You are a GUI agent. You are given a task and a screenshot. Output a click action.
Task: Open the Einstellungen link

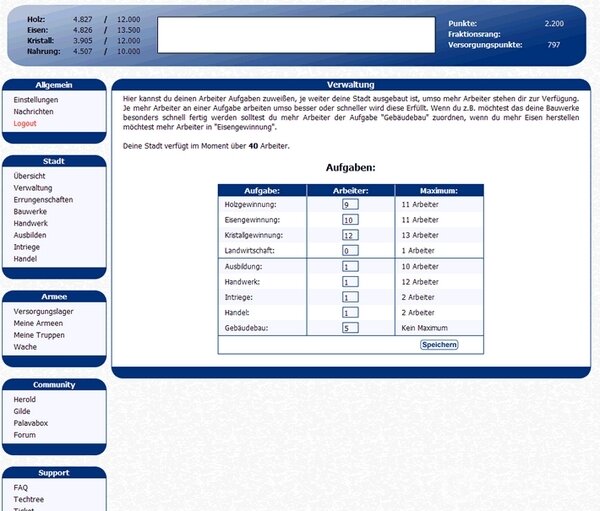(x=36, y=100)
